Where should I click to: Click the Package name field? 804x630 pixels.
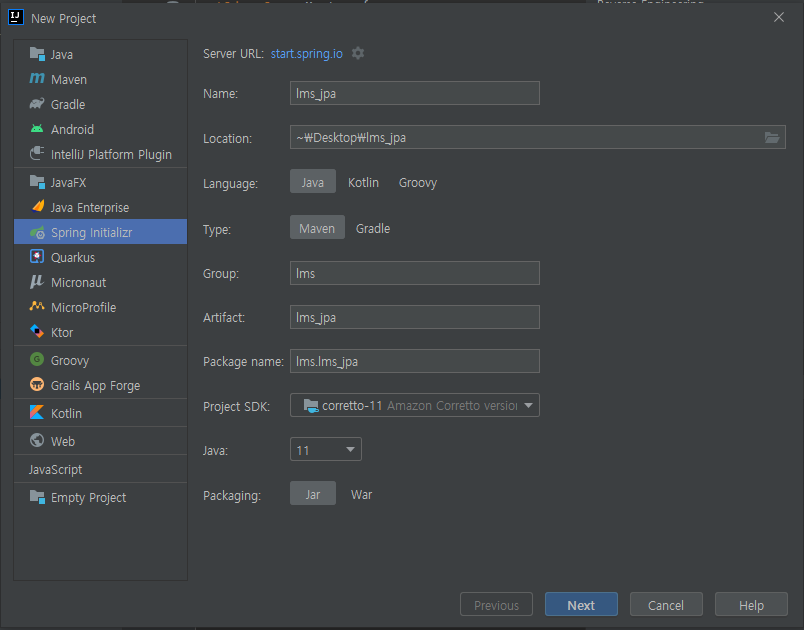coord(414,361)
